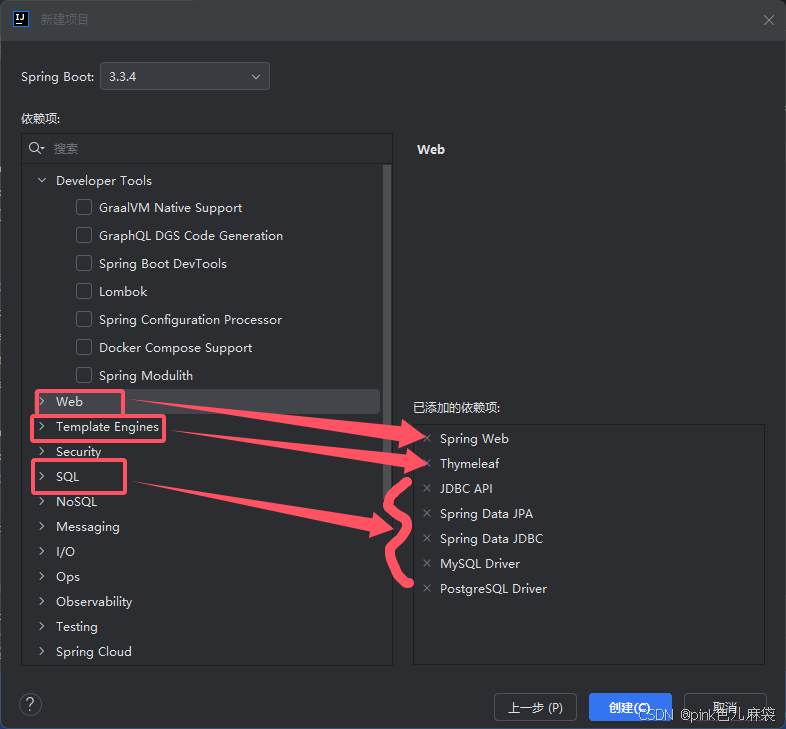
Task: Select MySQL Driver entry
Action: pyautogui.click(x=480, y=564)
